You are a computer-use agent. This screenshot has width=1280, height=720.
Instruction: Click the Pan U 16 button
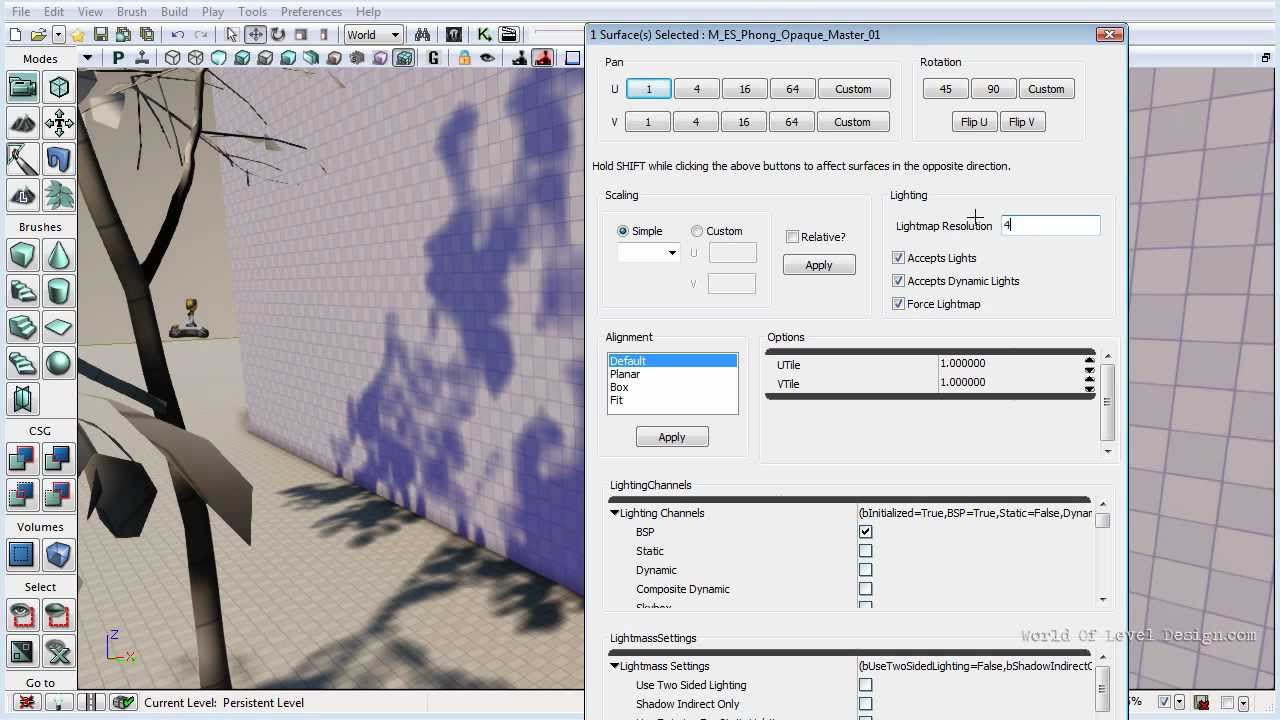(x=744, y=89)
